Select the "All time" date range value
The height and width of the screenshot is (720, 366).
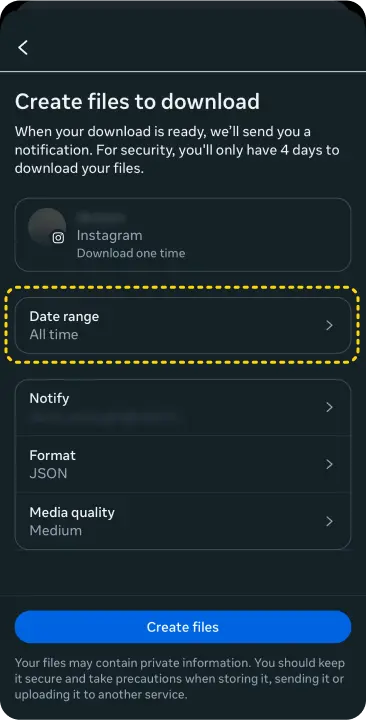pos(54,335)
